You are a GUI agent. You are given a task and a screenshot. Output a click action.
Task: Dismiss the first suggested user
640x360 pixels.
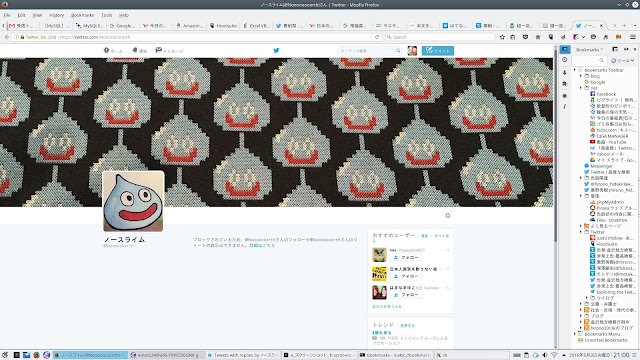point(448,250)
